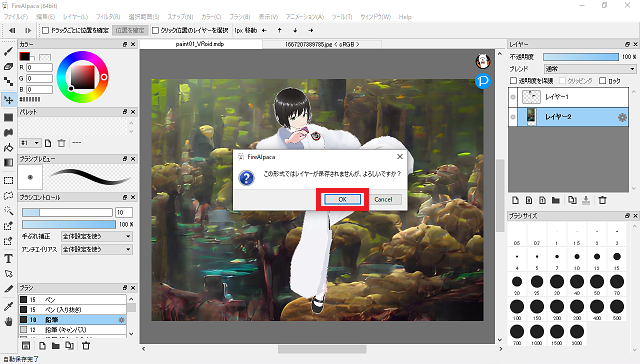The width and height of the screenshot is (640, 364).
Task: Select the Dot tool
Action: tap(8, 82)
